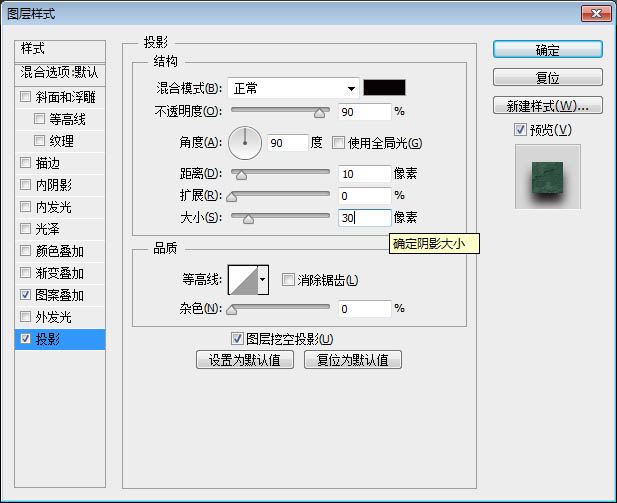Click the 距离 slider handle
The height and width of the screenshot is (503, 617).
(241, 175)
